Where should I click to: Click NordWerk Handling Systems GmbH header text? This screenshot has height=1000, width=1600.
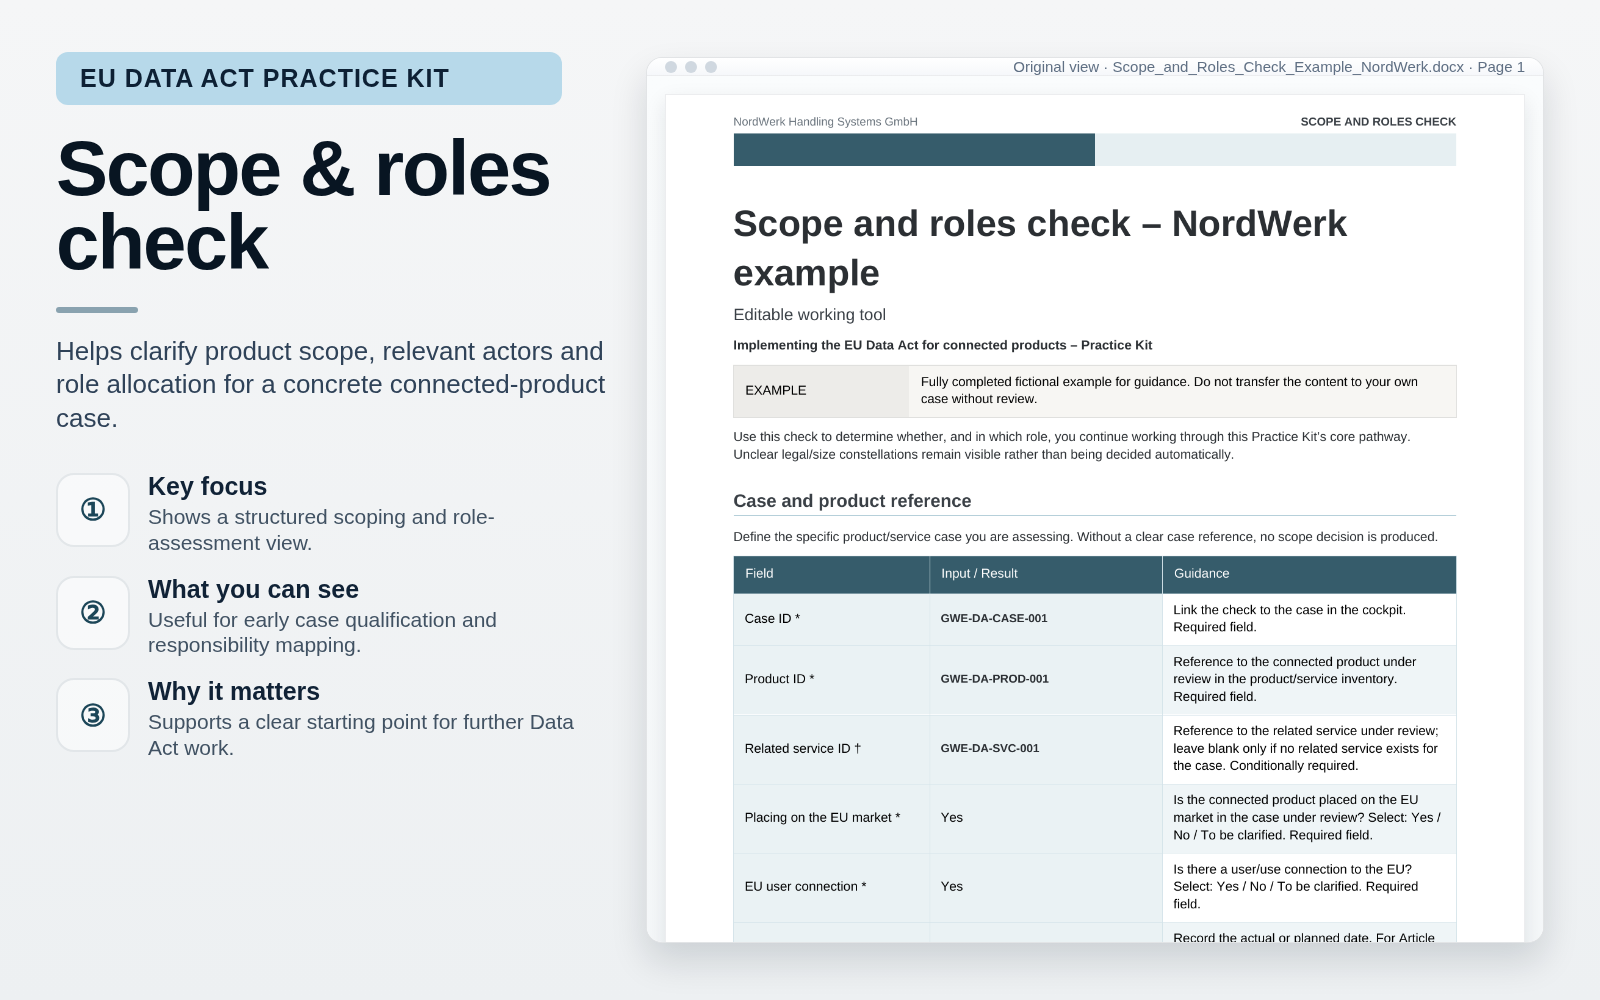click(x=825, y=122)
